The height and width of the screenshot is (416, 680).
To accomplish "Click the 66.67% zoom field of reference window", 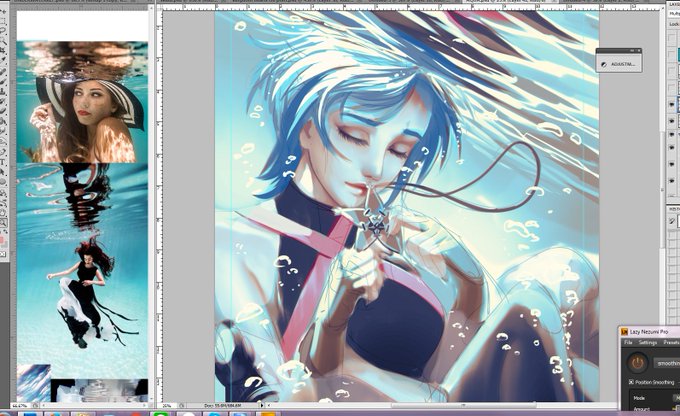I will (20, 406).
